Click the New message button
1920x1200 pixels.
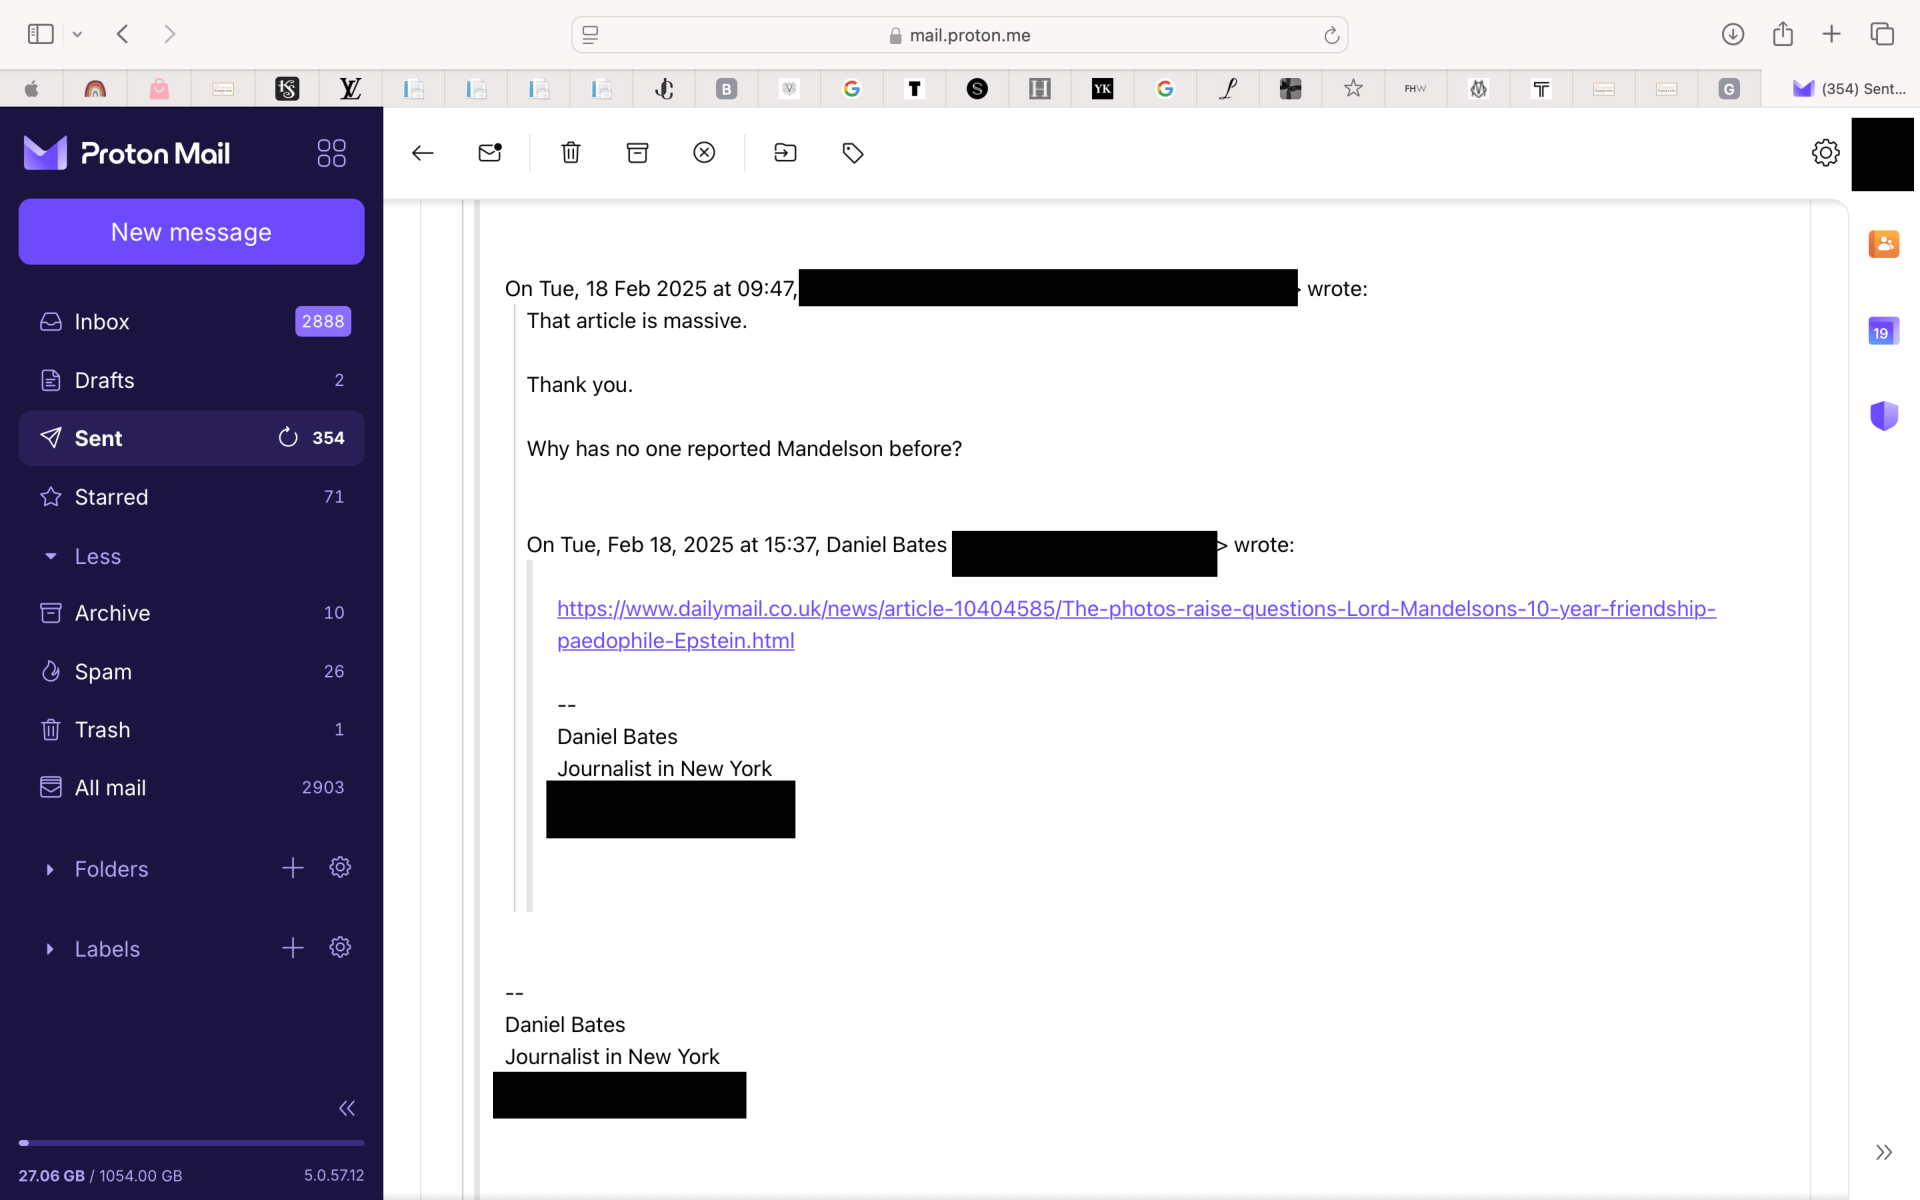[191, 232]
